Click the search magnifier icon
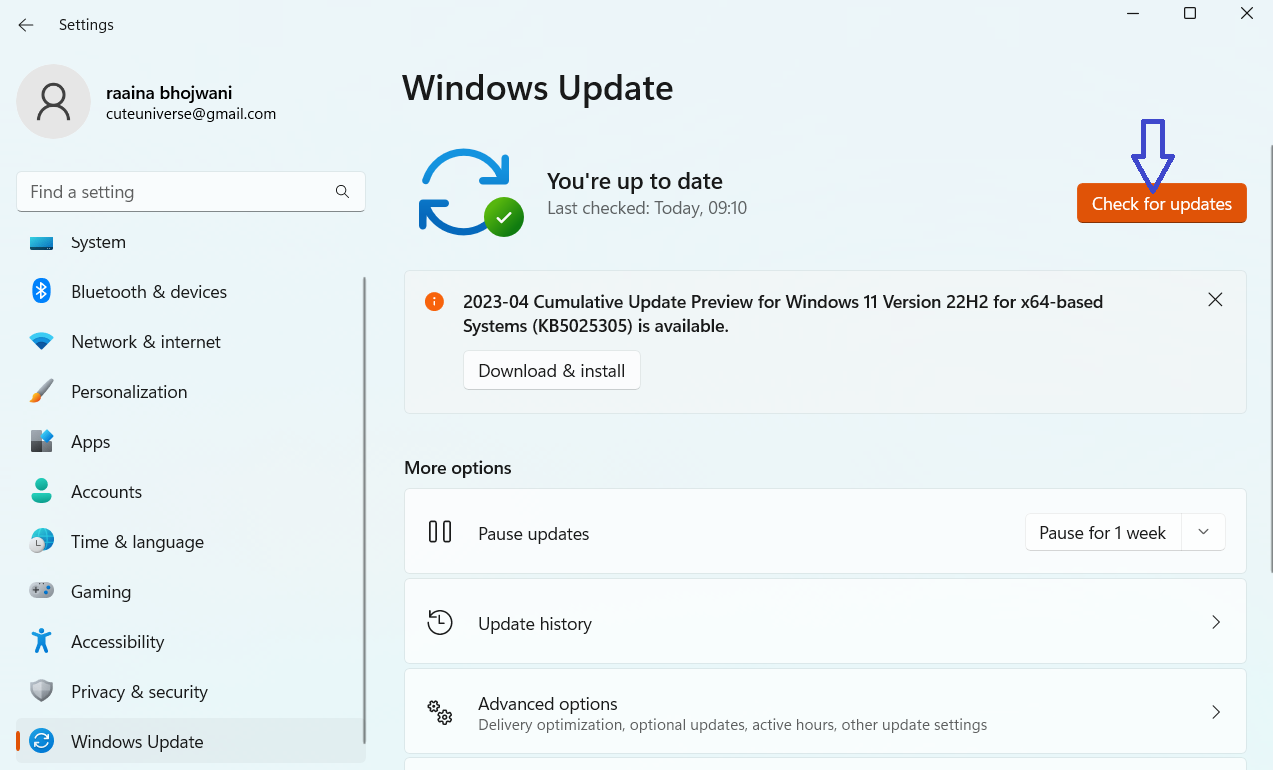This screenshot has height=770, width=1273. (342, 191)
